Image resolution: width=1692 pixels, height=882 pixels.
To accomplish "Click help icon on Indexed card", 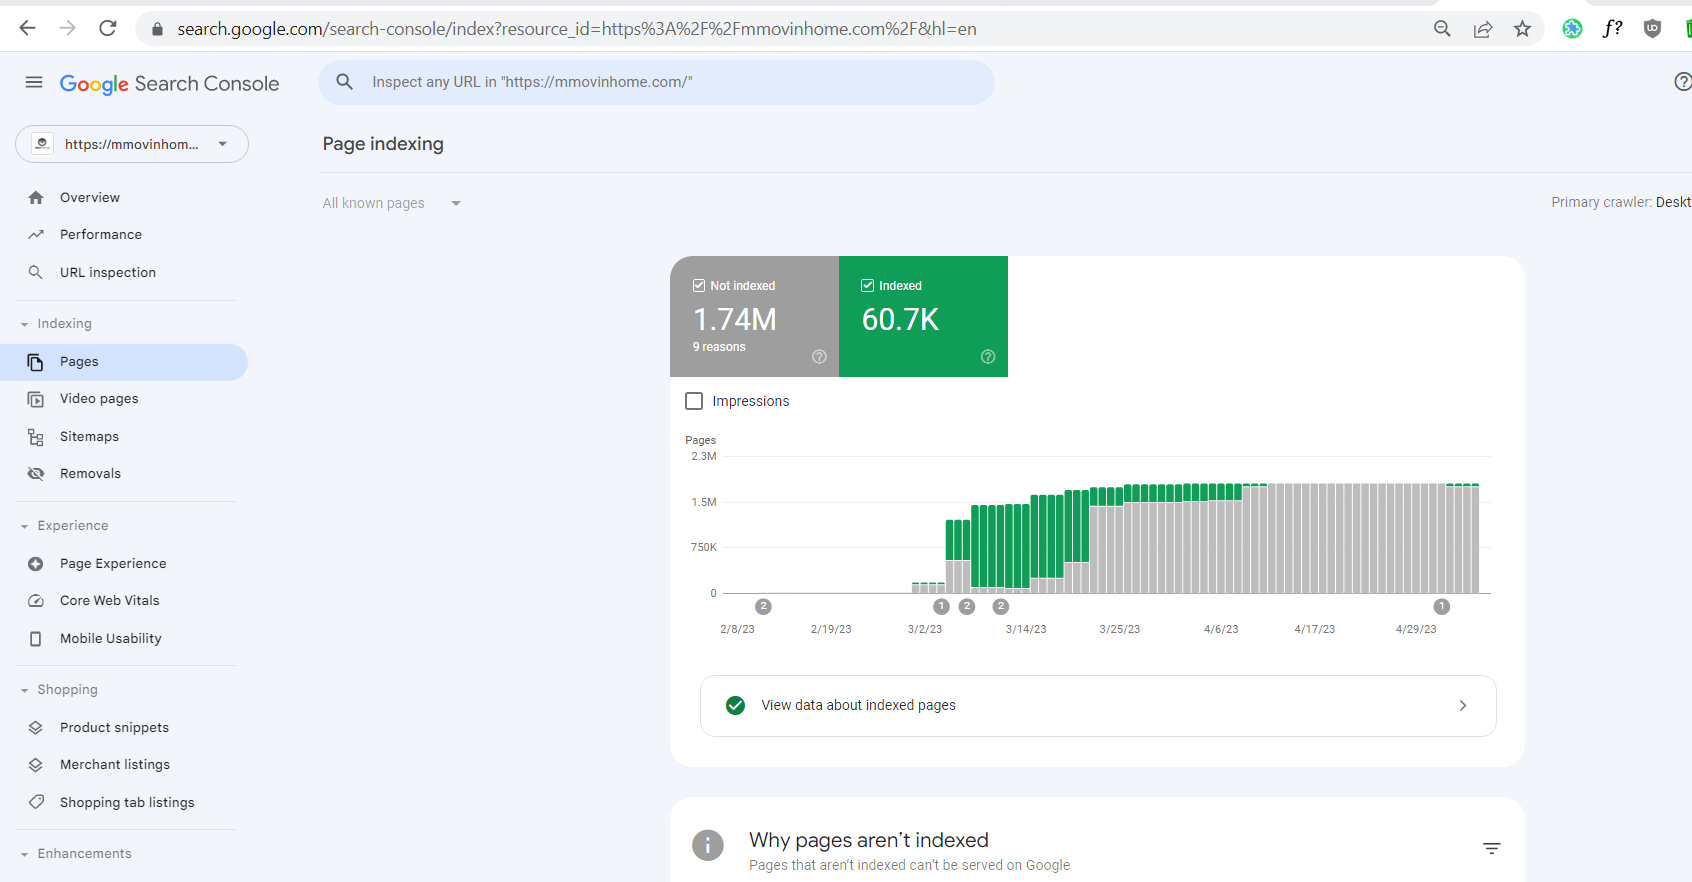I will (x=988, y=357).
